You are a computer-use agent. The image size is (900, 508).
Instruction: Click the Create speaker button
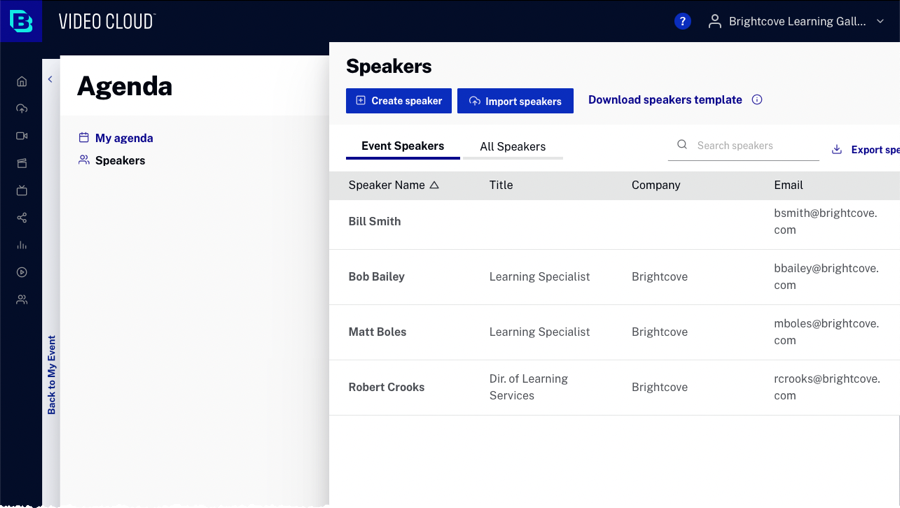(398, 100)
